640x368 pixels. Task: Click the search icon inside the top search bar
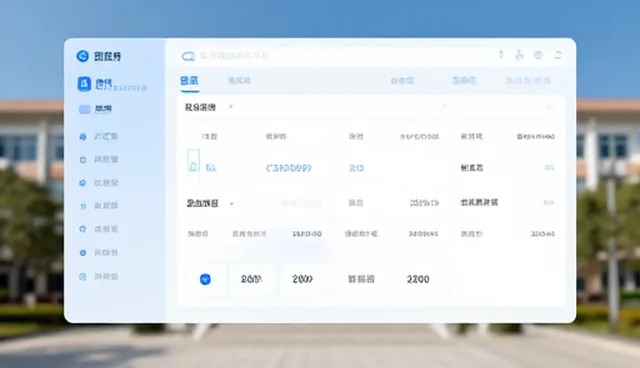(x=188, y=56)
